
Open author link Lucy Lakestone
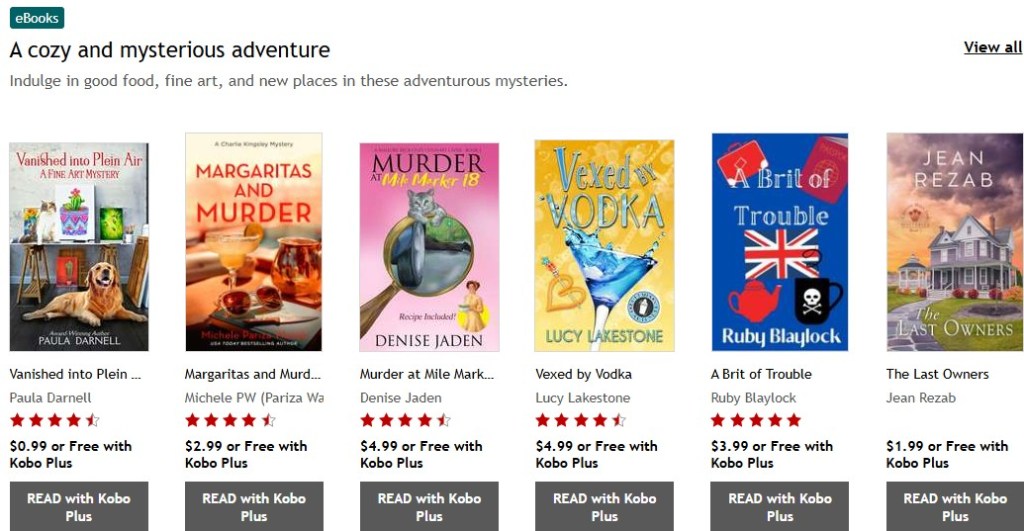(x=583, y=398)
